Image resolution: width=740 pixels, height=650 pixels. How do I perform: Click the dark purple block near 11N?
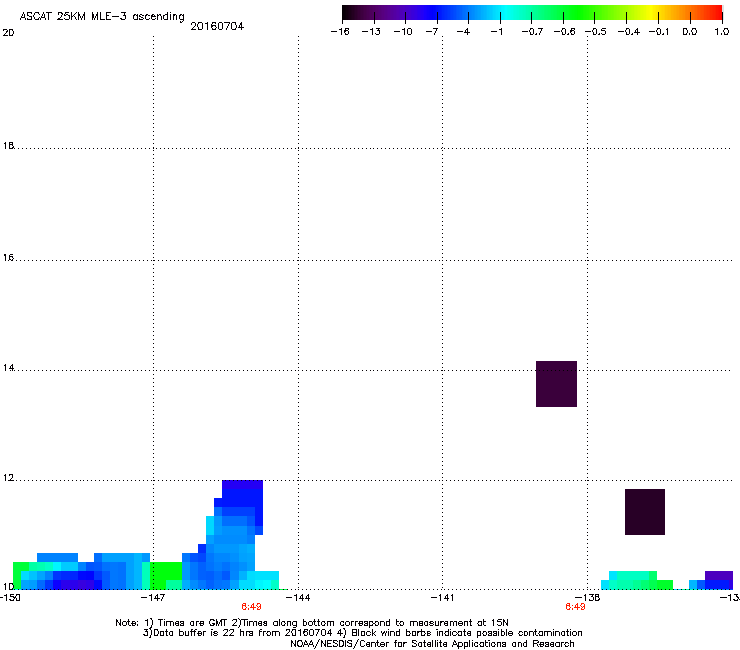coord(645,512)
